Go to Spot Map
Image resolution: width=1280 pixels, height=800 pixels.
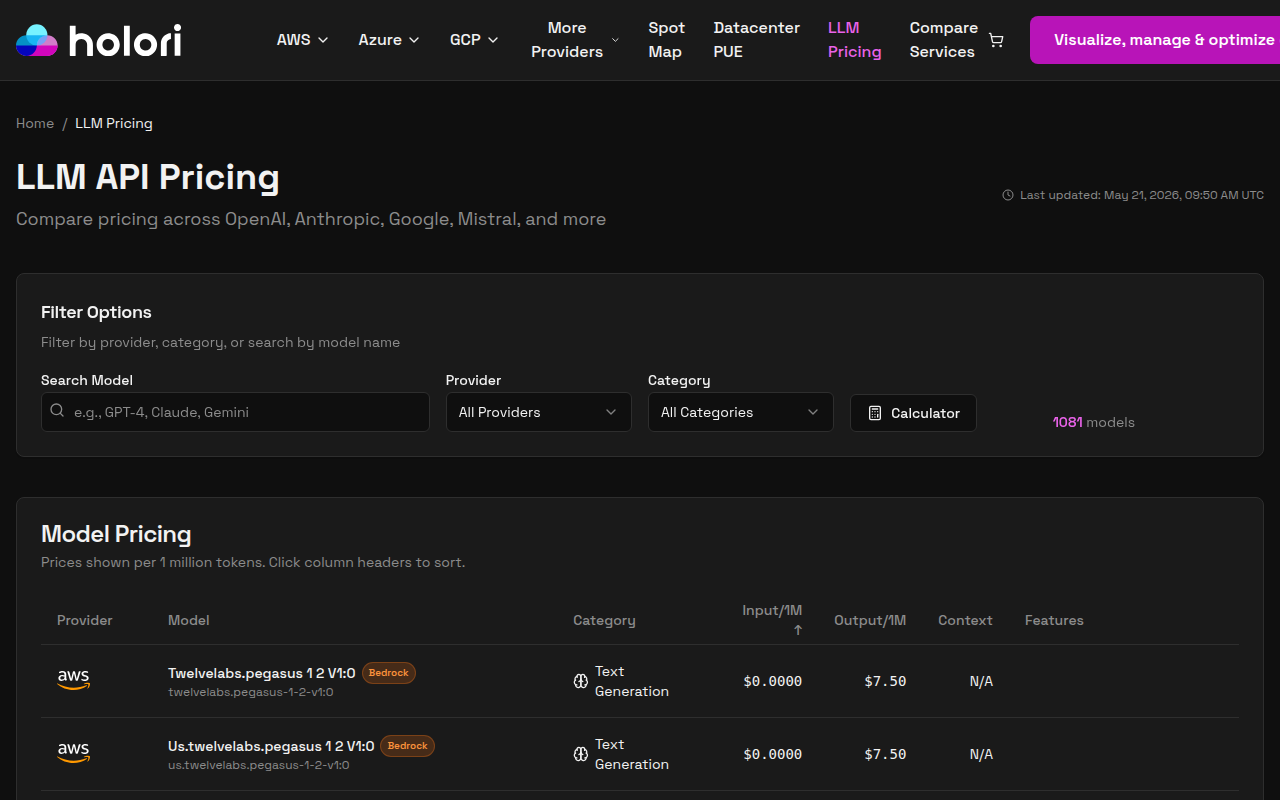pyautogui.click(x=666, y=40)
